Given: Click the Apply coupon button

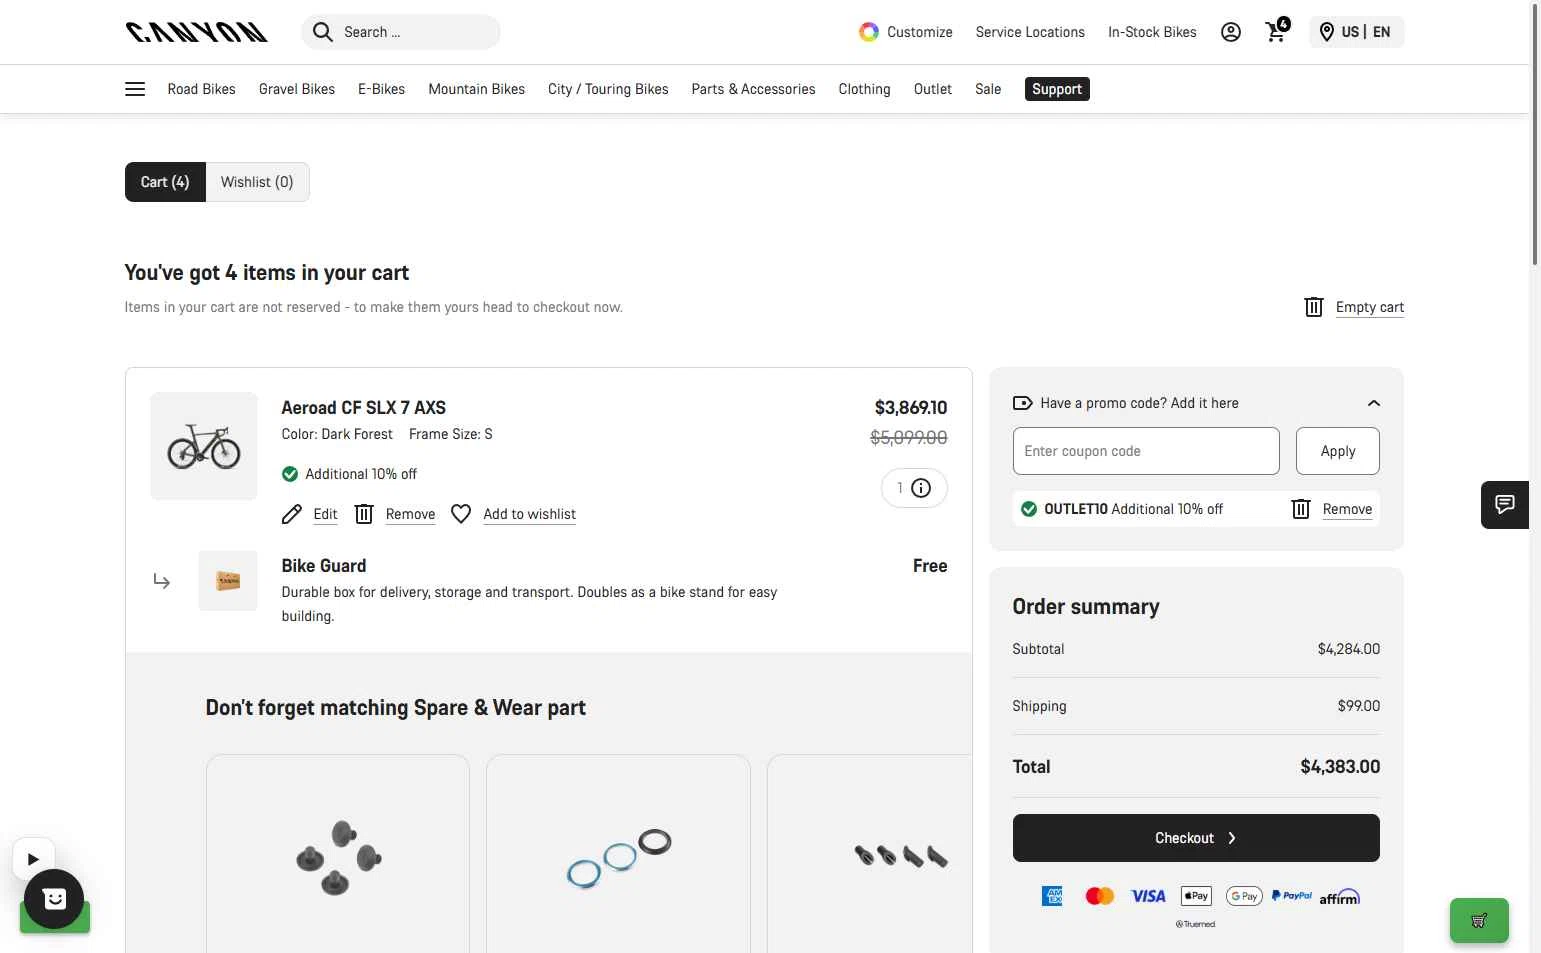Looking at the screenshot, I should (1338, 451).
